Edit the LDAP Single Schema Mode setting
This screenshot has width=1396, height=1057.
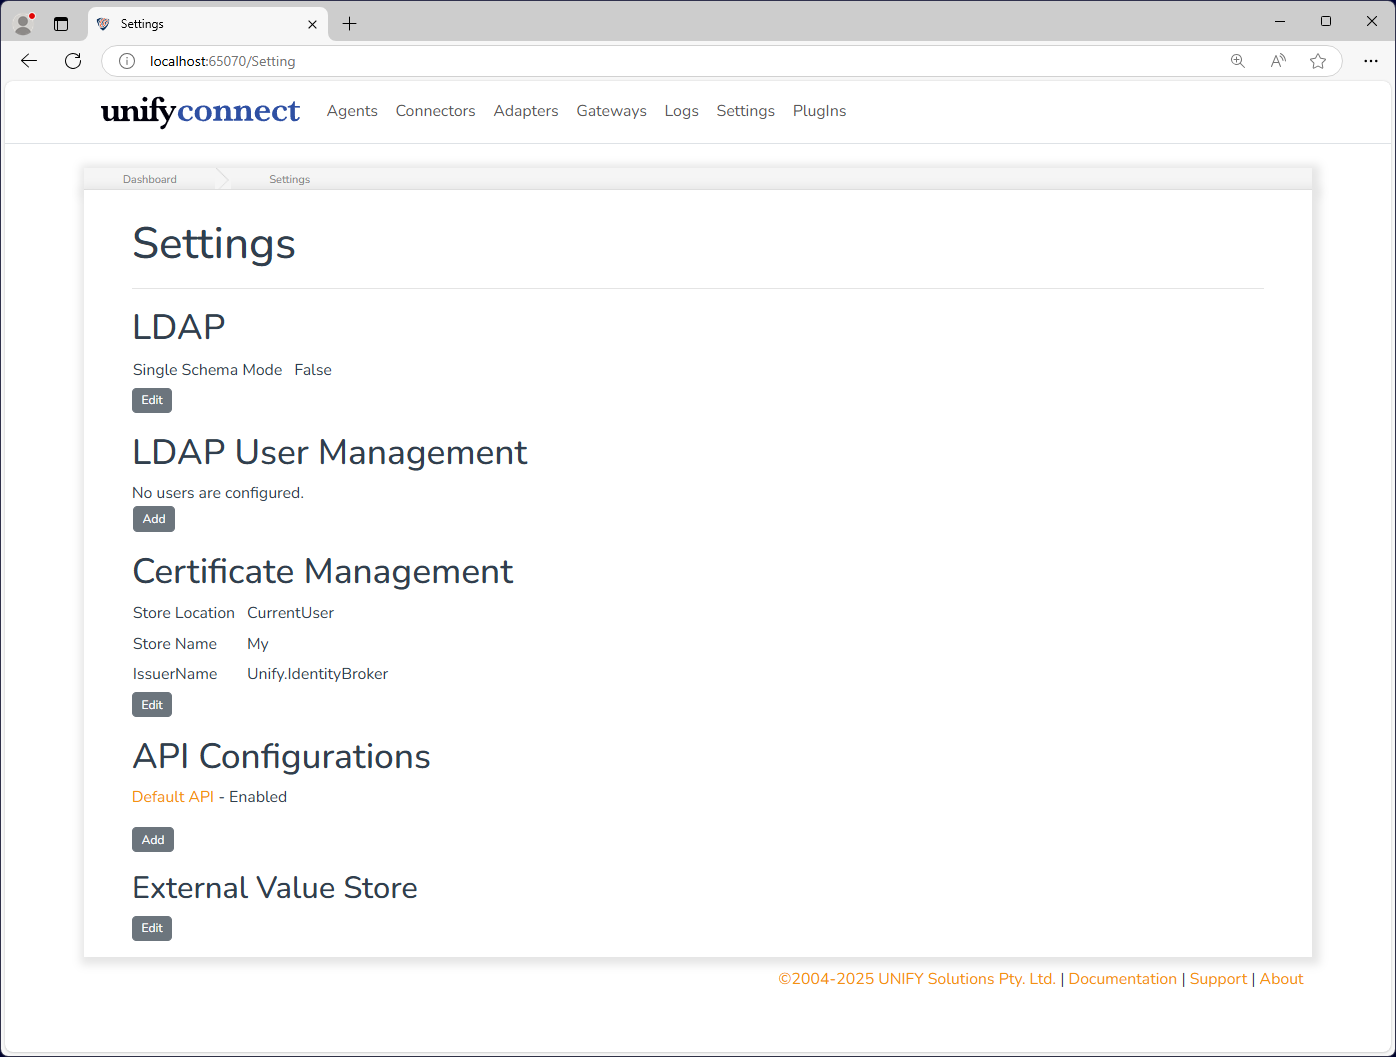152,400
